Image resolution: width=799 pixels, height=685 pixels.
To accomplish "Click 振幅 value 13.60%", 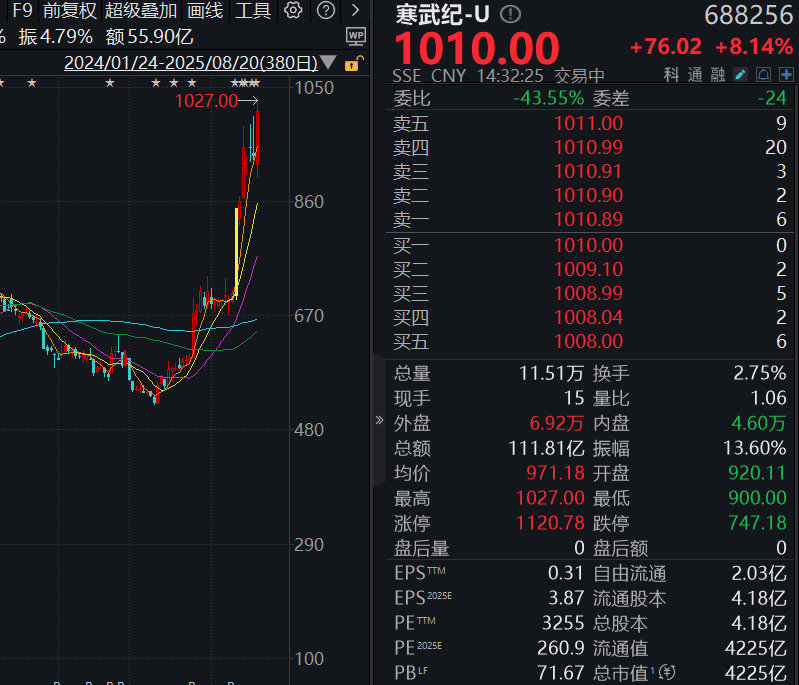I will pos(755,448).
